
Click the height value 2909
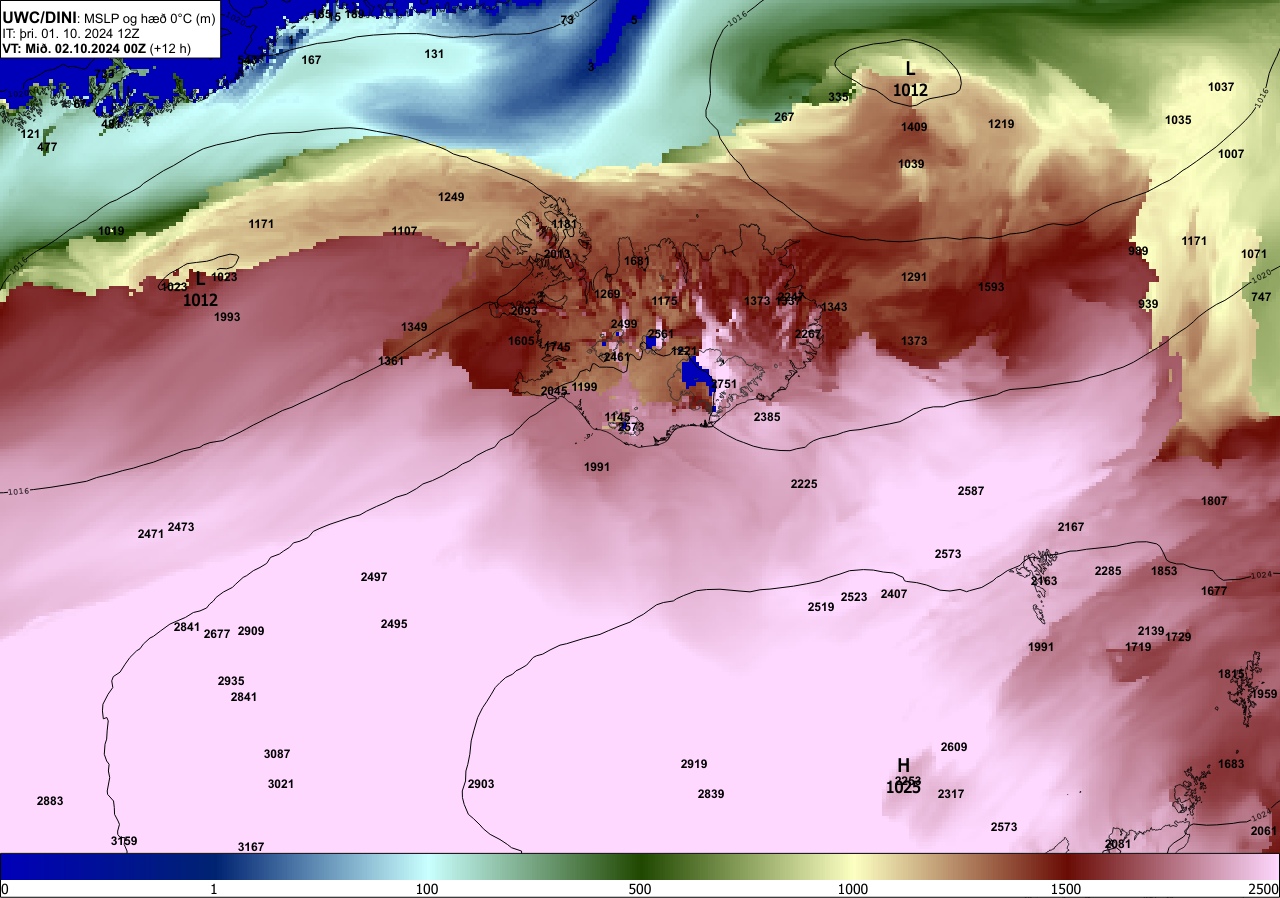pyautogui.click(x=251, y=631)
